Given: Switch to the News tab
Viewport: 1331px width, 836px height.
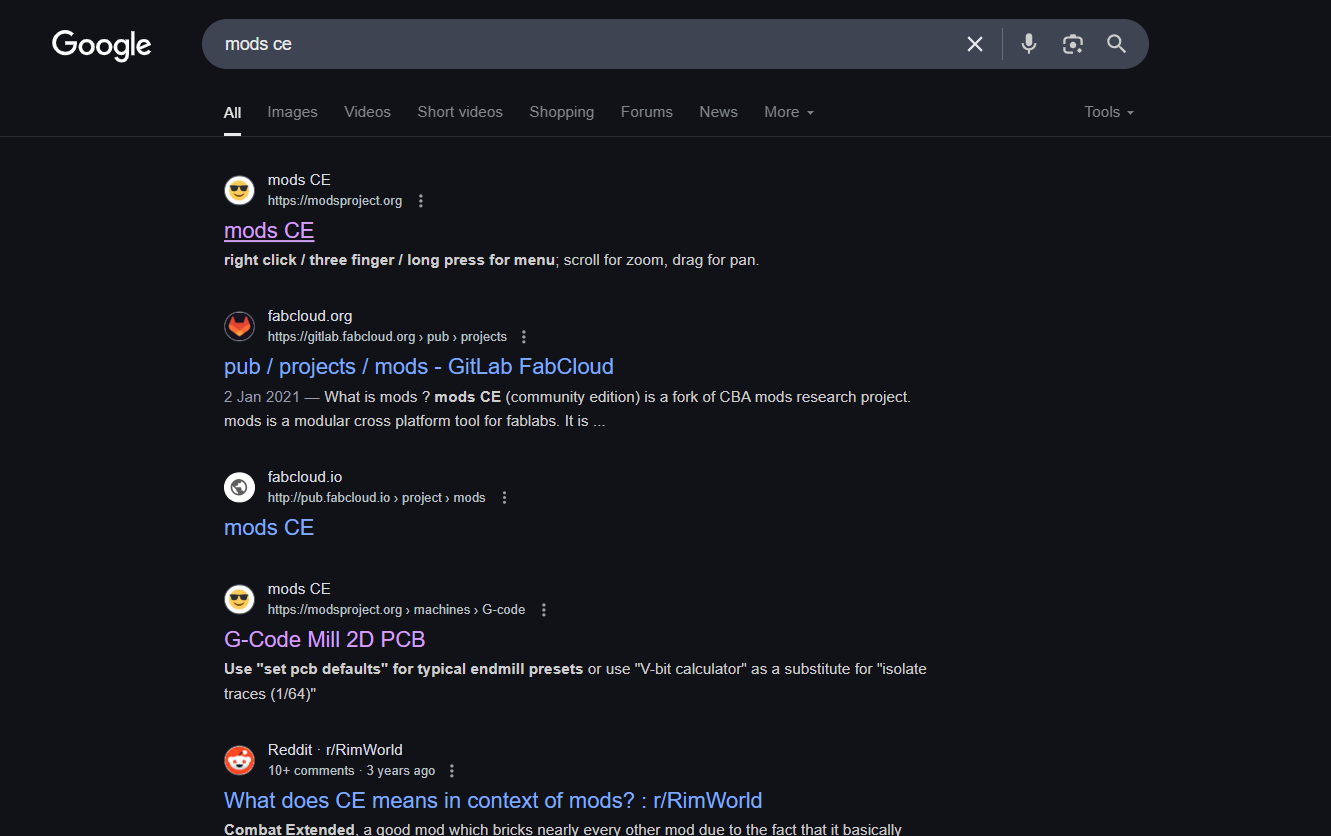Looking at the screenshot, I should click(718, 112).
